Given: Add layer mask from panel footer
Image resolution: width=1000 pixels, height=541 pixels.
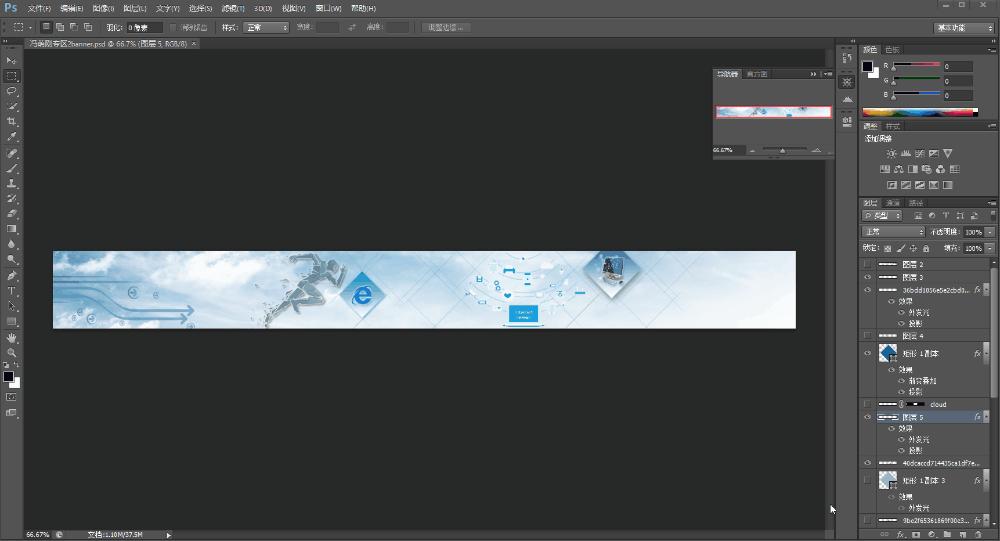Looking at the screenshot, I should pos(916,535).
